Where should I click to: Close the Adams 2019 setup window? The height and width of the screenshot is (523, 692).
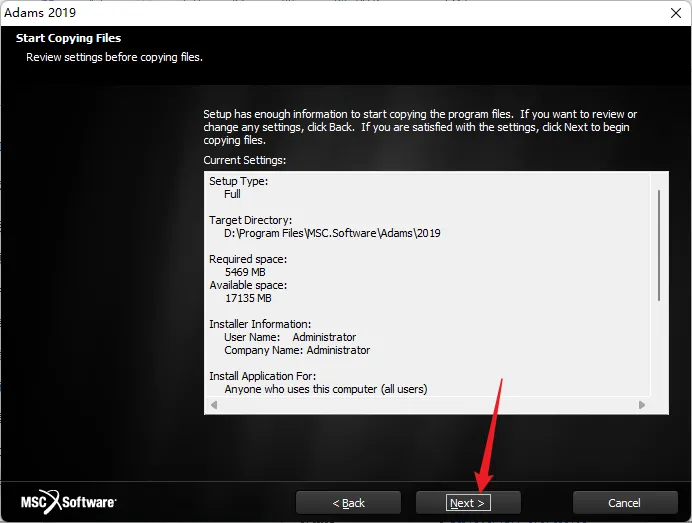[x=676, y=13]
